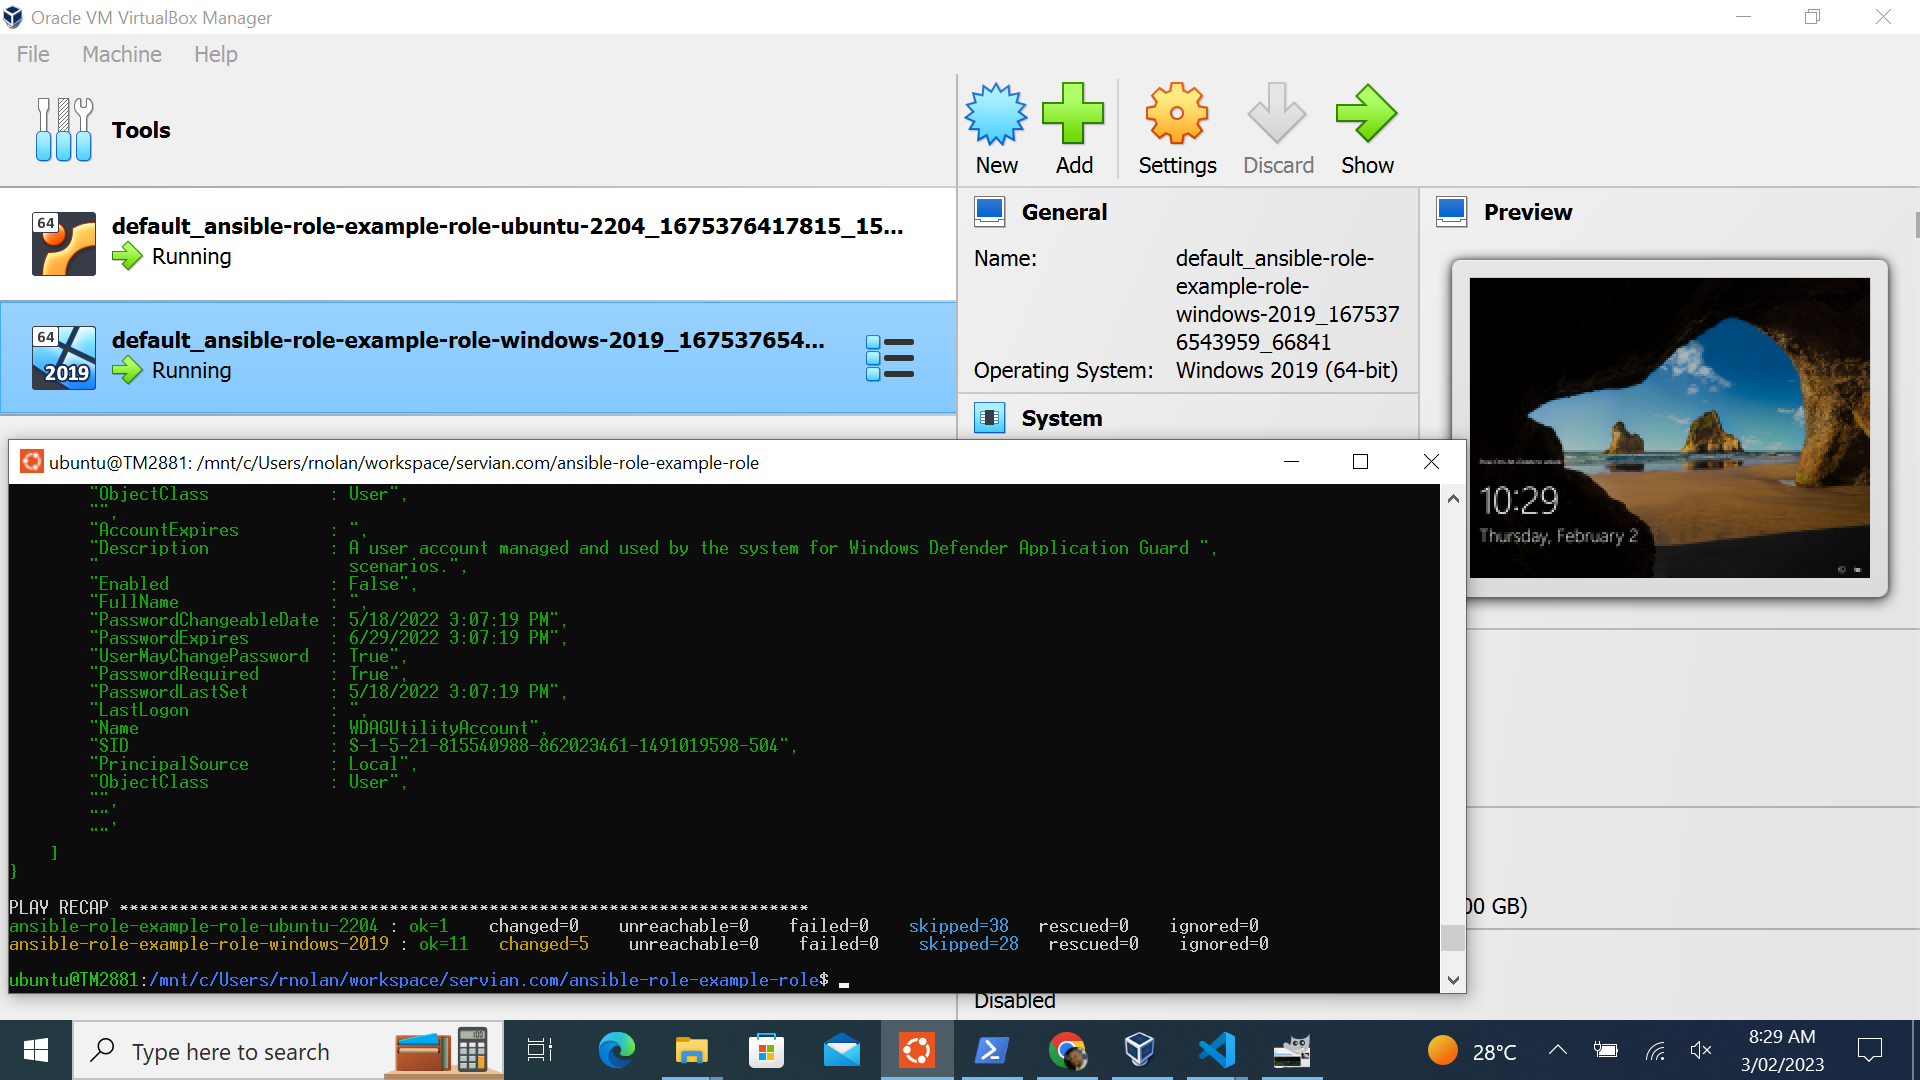Click the 'changed=5' value in terminal recap
Image resolution: width=1920 pixels, height=1080 pixels.
pos(543,944)
